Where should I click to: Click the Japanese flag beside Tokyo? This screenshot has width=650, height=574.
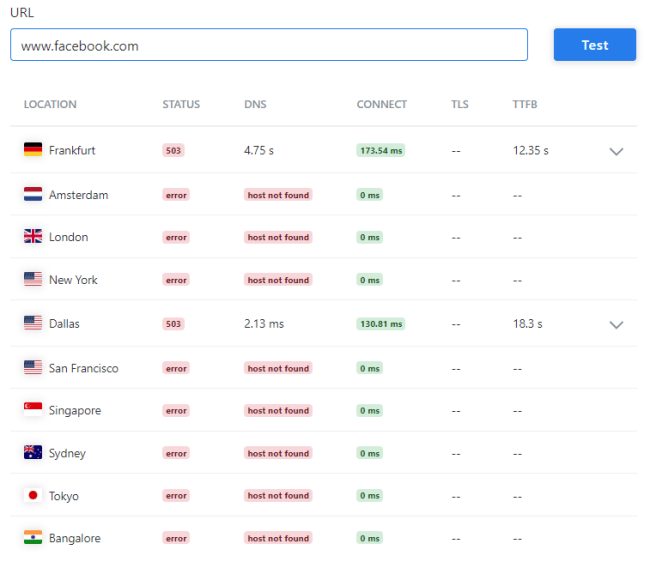click(x=33, y=495)
